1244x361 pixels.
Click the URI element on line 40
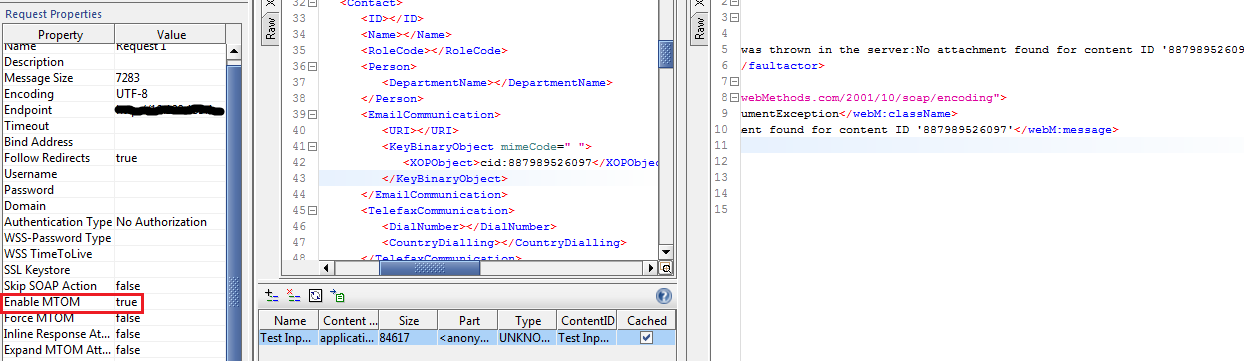421,130
